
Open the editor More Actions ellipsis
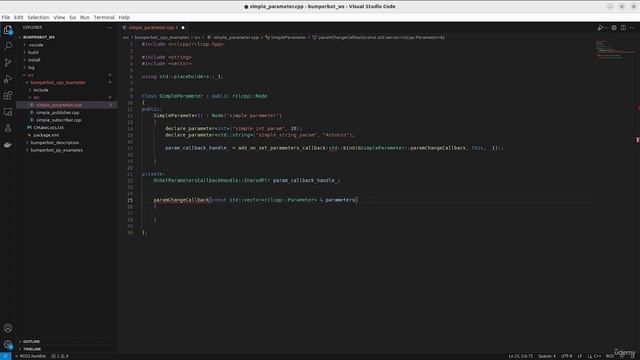click(x=632, y=28)
